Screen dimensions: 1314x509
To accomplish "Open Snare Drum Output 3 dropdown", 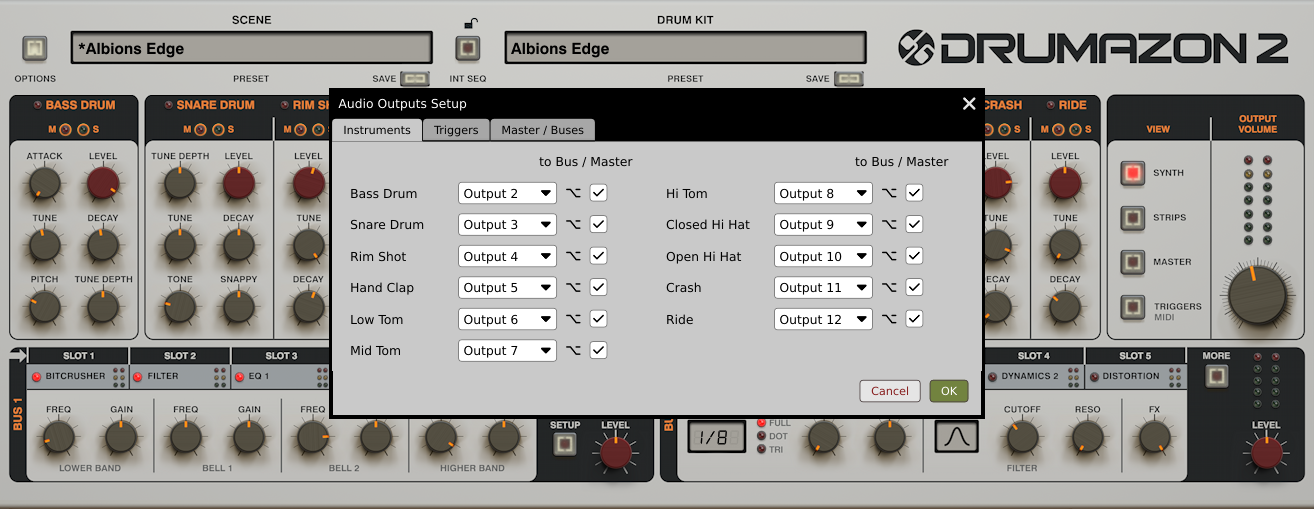I will point(508,225).
